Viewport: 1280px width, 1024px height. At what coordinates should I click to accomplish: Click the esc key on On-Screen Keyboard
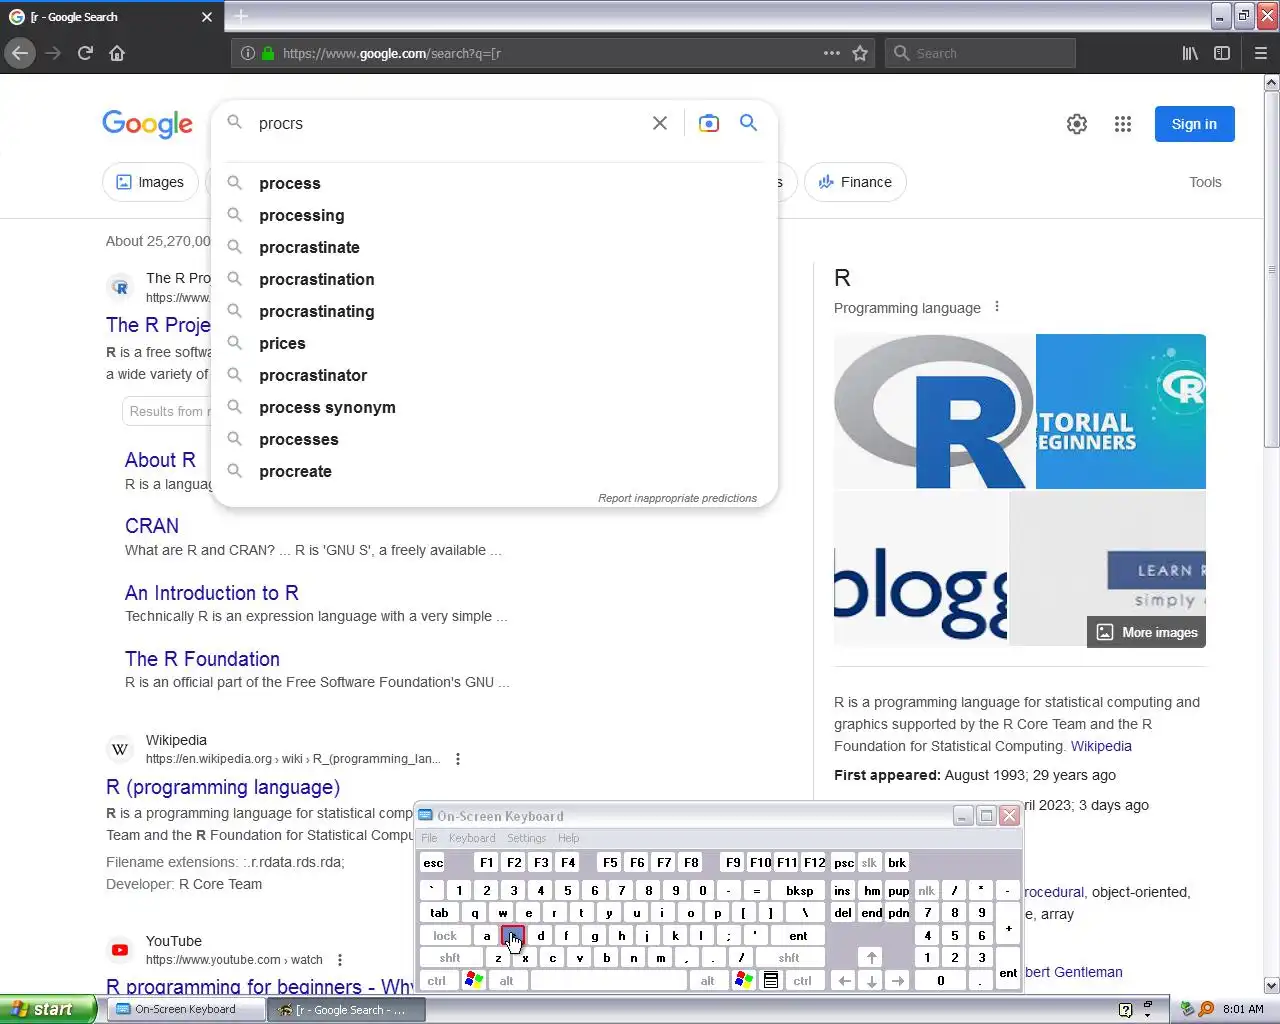click(433, 863)
